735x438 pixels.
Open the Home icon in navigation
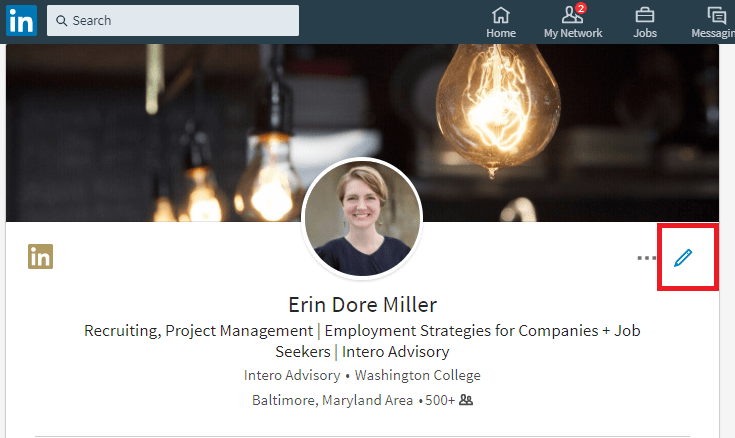click(x=501, y=15)
